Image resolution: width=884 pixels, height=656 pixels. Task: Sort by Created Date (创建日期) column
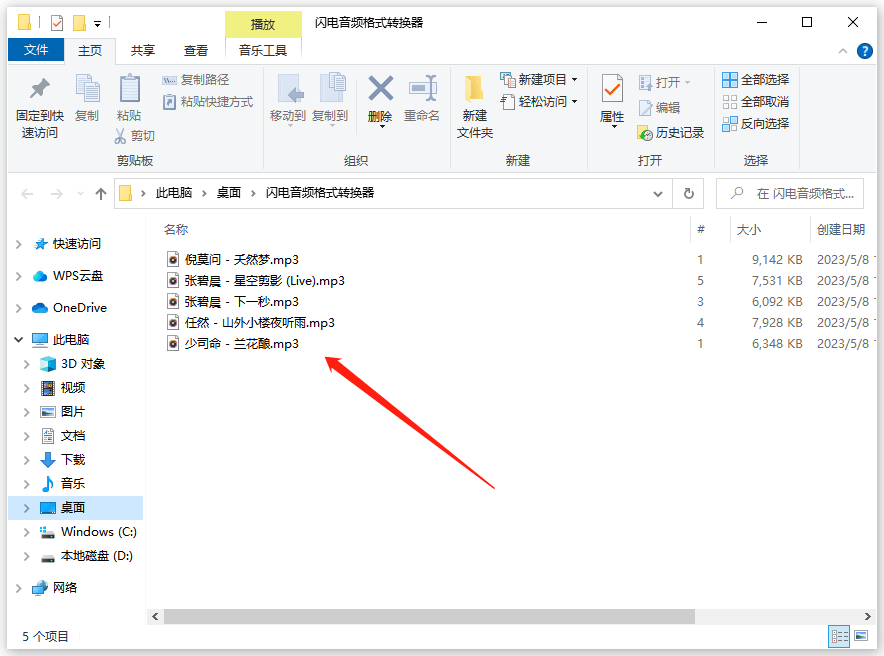841,230
